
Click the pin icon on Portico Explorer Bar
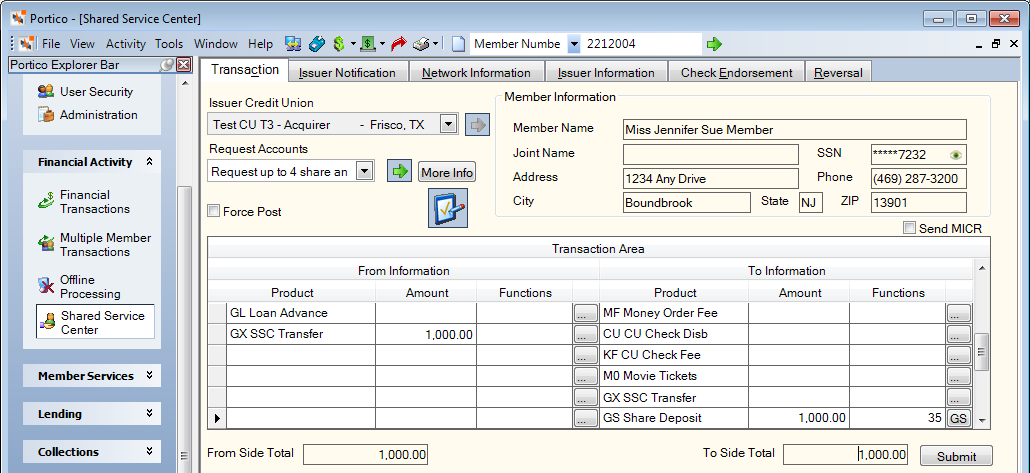168,64
